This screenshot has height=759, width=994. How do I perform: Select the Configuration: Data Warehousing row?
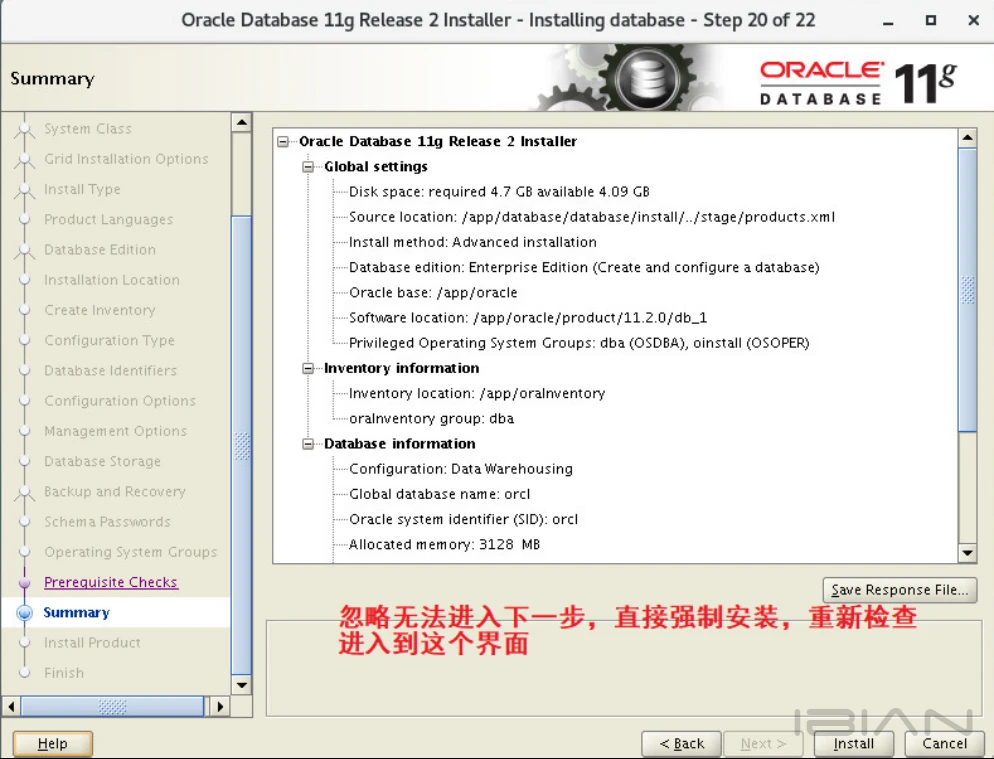coord(461,469)
